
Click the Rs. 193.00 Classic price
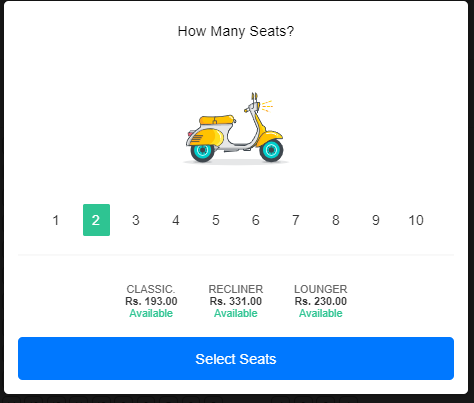point(151,301)
